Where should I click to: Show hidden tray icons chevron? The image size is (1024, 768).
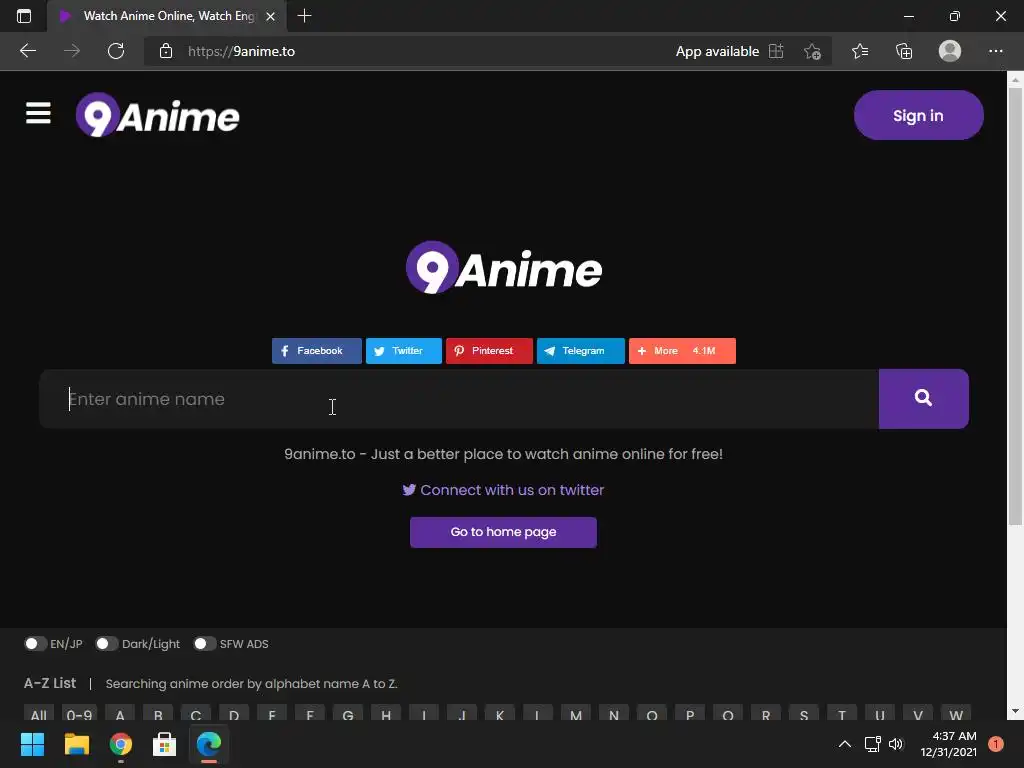[x=844, y=744]
